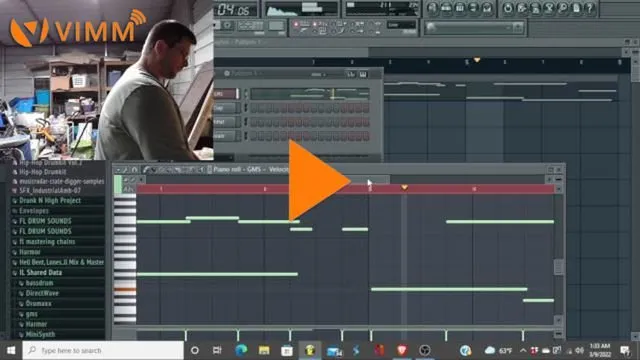This screenshot has width=640, height=360.
Task: Open Brave browser from the taskbar
Action: (402, 351)
